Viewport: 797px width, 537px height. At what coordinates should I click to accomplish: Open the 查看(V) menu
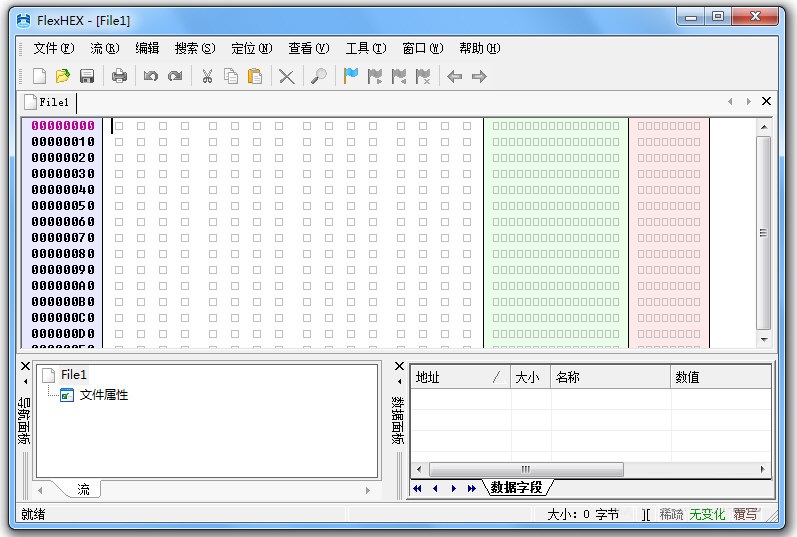click(x=309, y=48)
